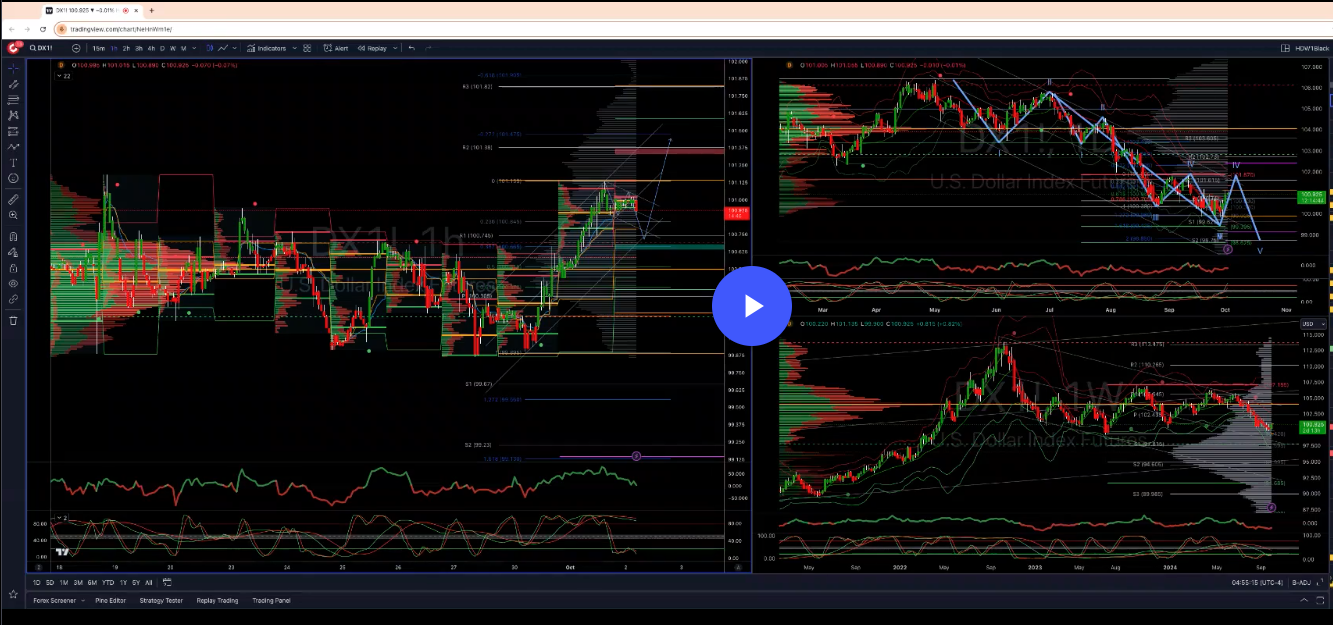The height and width of the screenshot is (625, 1333).
Task: Switch to 2h timeframe
Action: (126, 48)
